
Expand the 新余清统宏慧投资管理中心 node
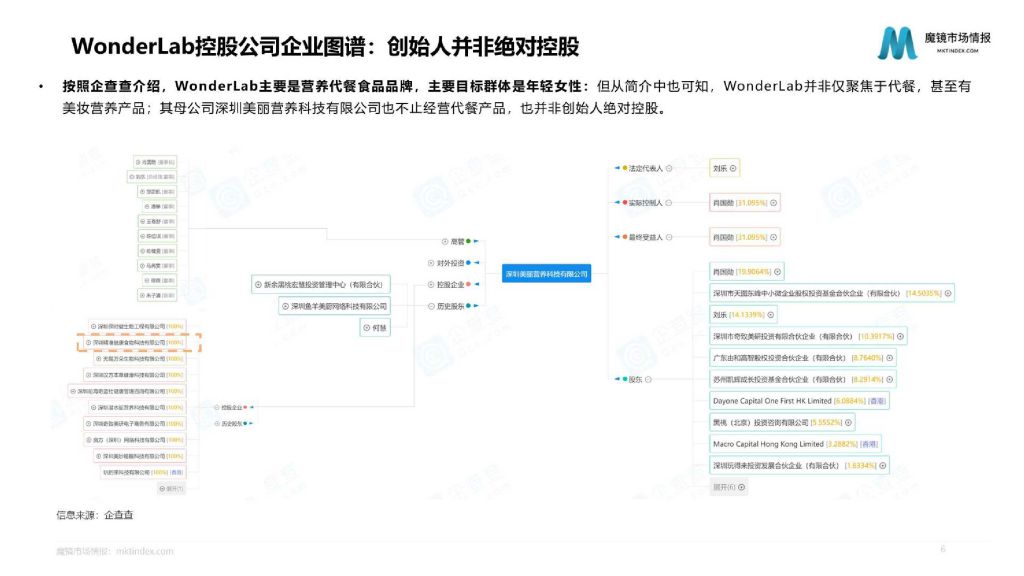coord(259,285)
